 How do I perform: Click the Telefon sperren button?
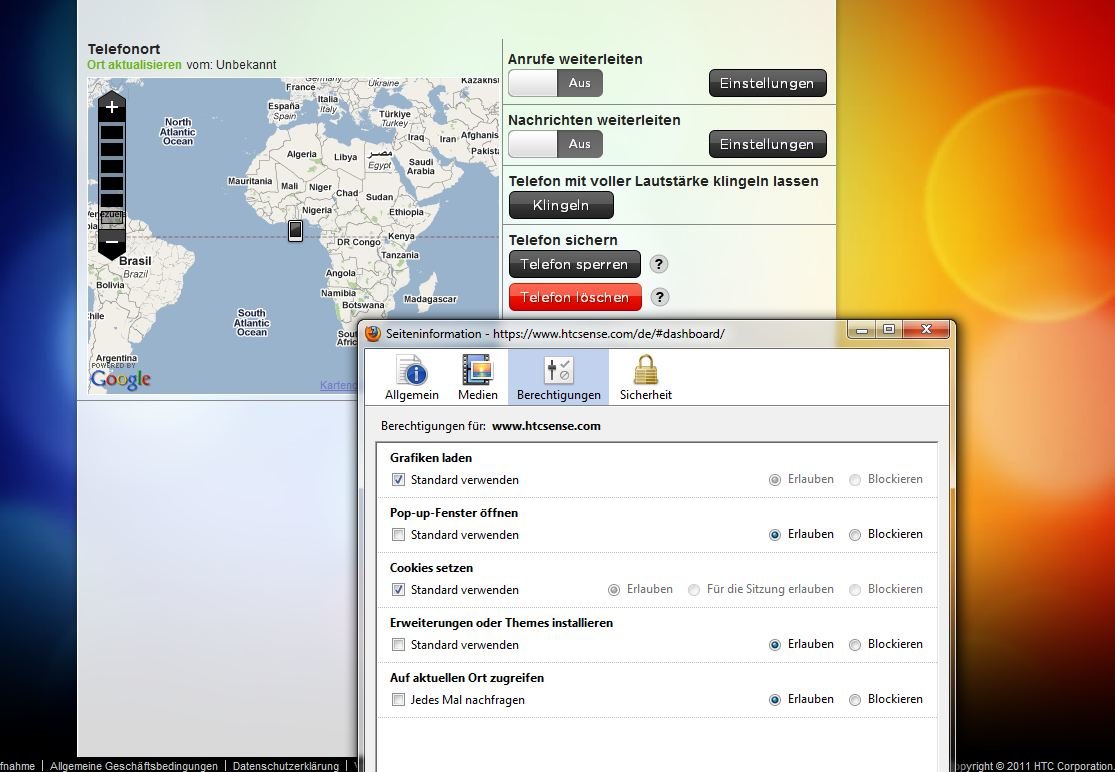575,264
